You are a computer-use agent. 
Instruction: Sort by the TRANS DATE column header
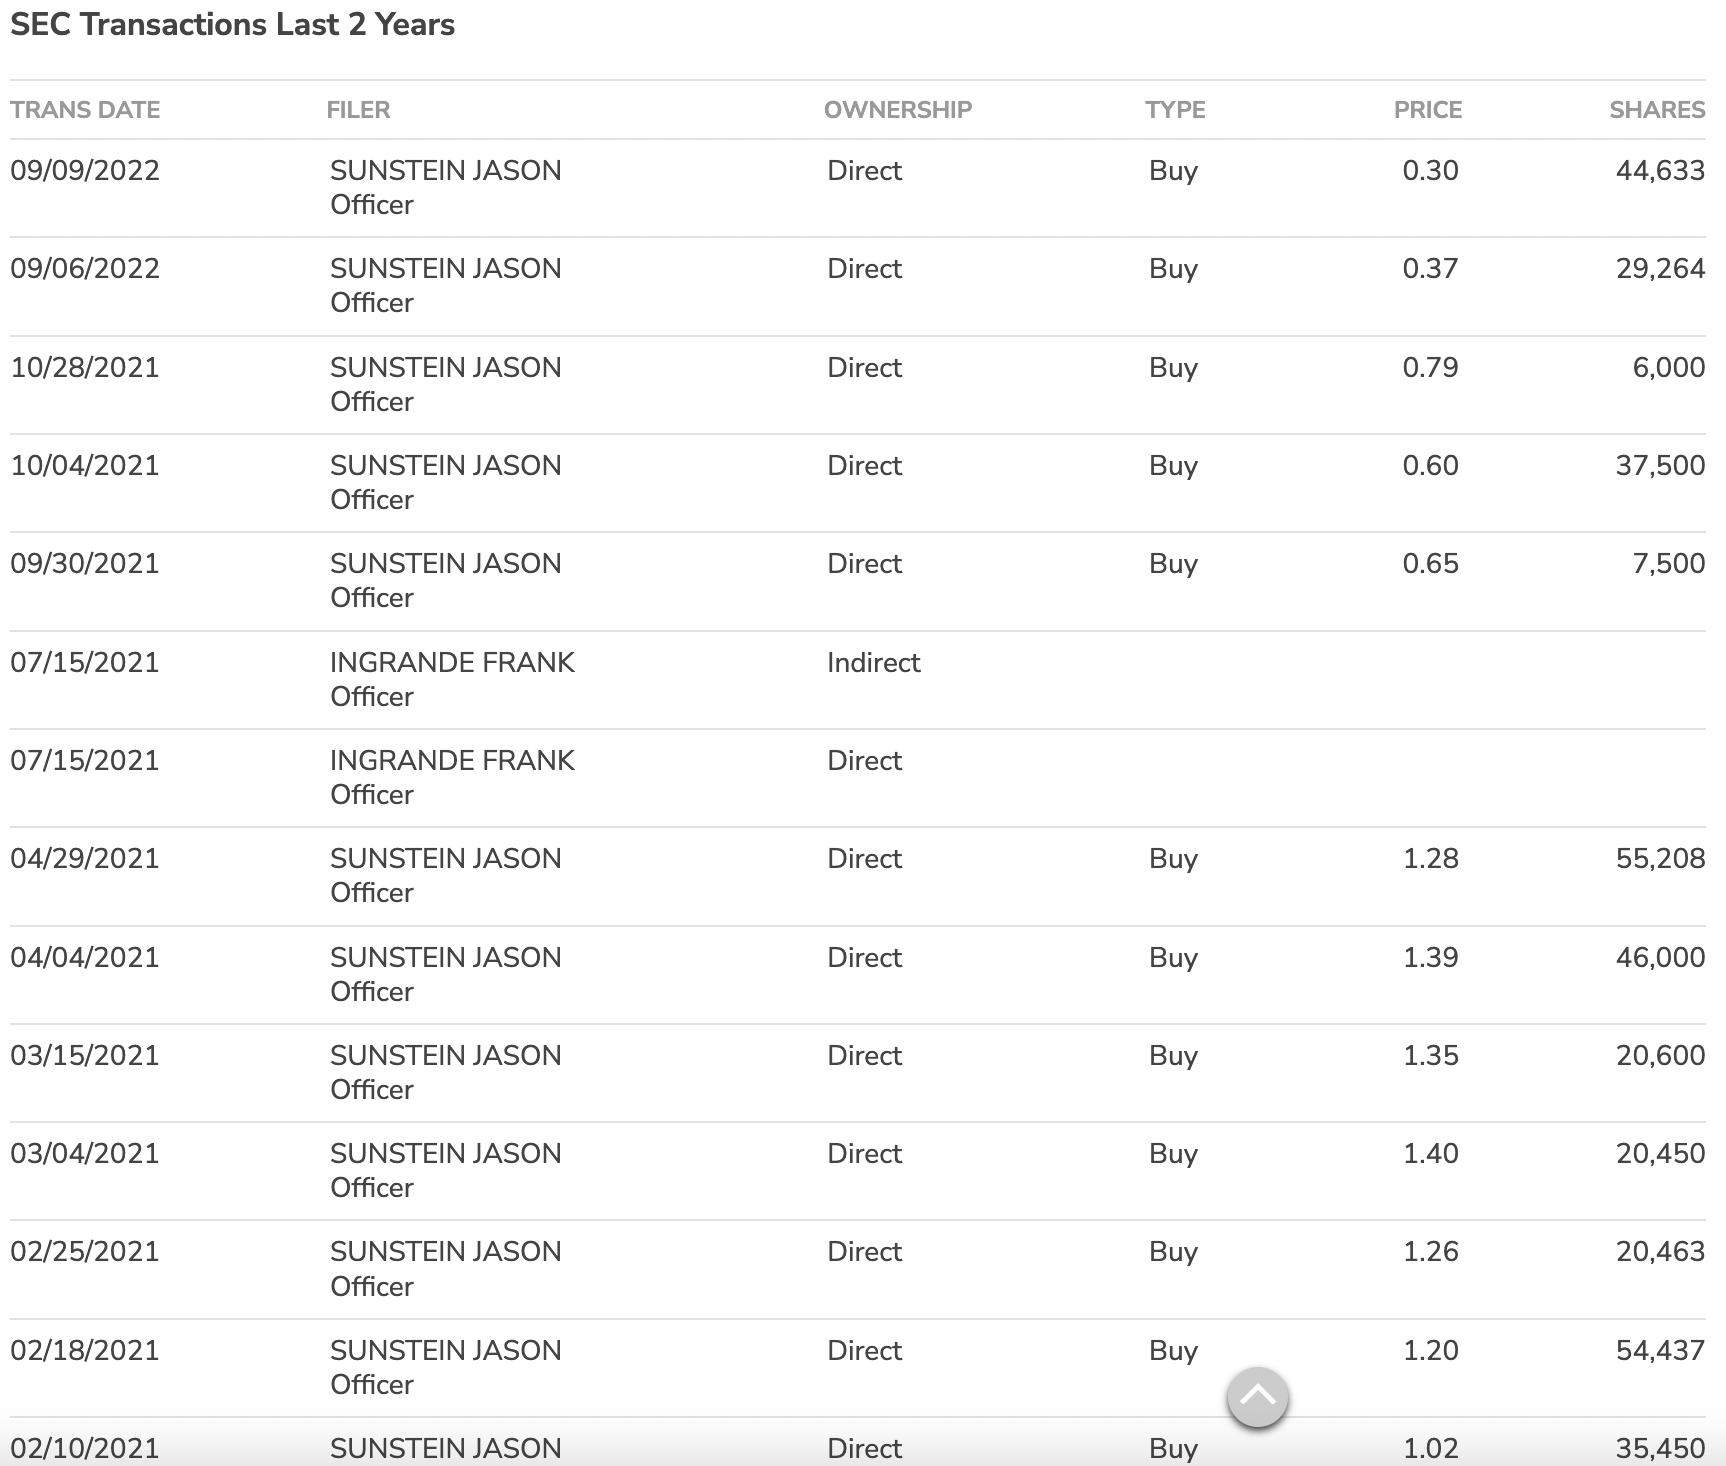coord(85,110)
